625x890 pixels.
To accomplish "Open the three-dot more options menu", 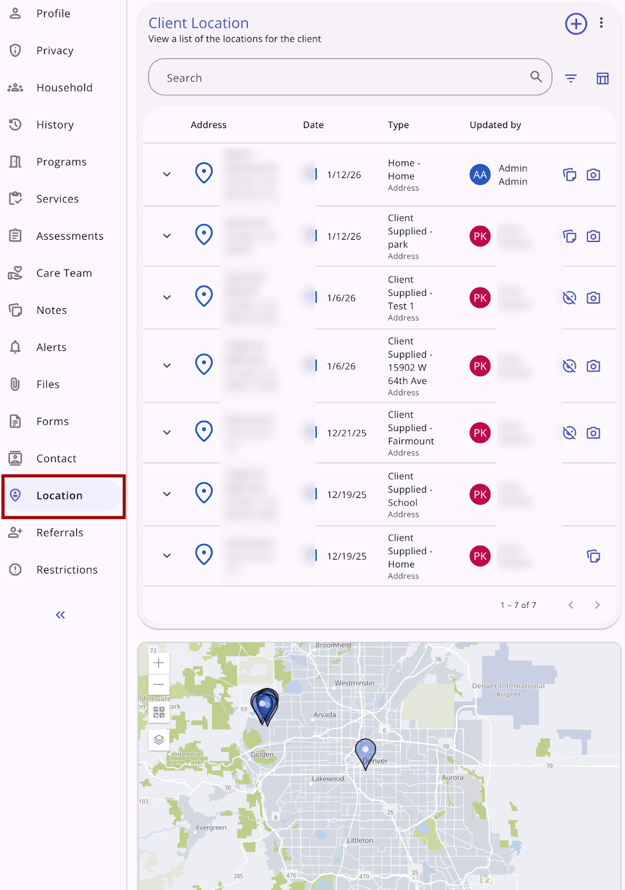I will click(x=601, y=23).
